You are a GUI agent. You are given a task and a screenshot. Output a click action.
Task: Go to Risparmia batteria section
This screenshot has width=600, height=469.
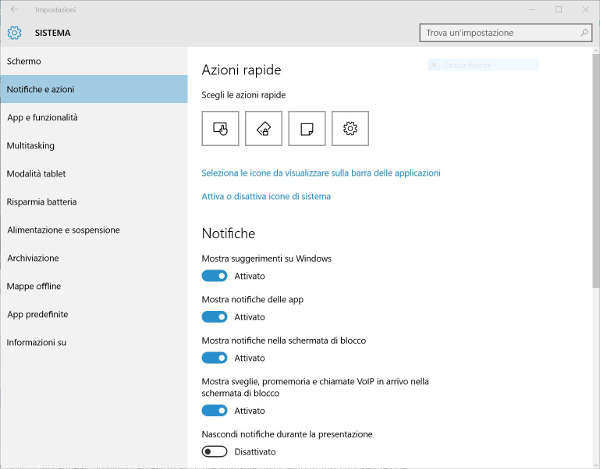[x=42, y=202]
